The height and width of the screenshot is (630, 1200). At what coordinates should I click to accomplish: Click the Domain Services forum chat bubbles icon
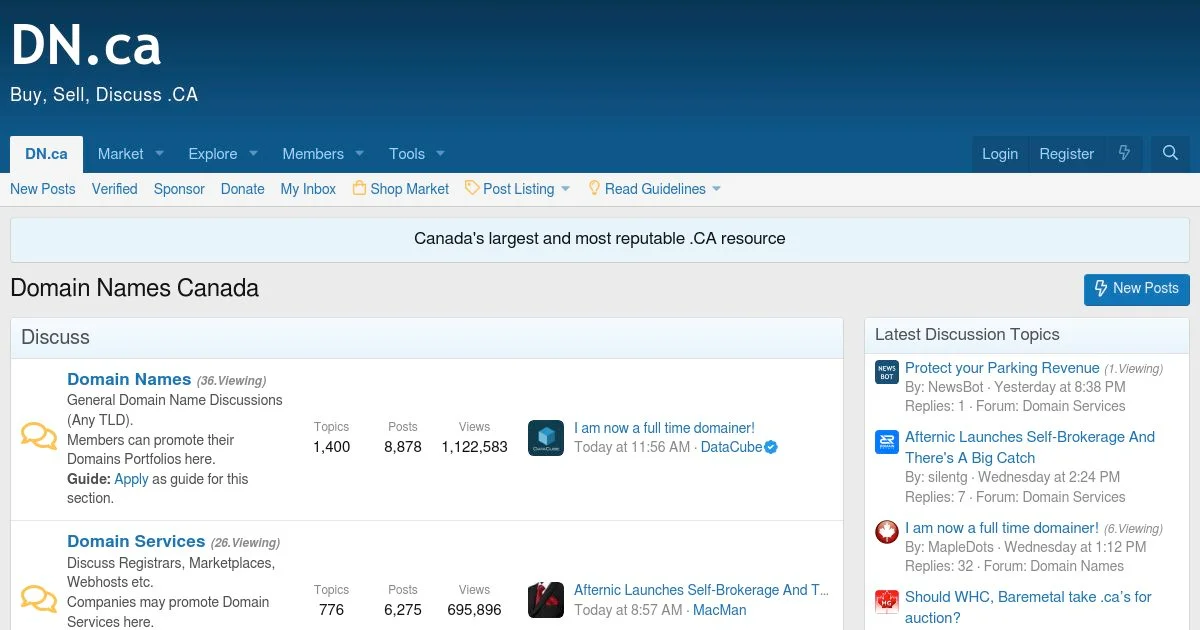[x=39, y=599]
